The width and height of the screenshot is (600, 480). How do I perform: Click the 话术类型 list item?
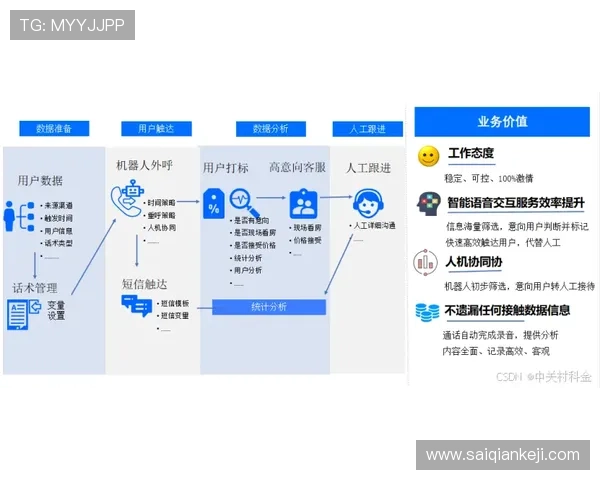pos(57,243)
